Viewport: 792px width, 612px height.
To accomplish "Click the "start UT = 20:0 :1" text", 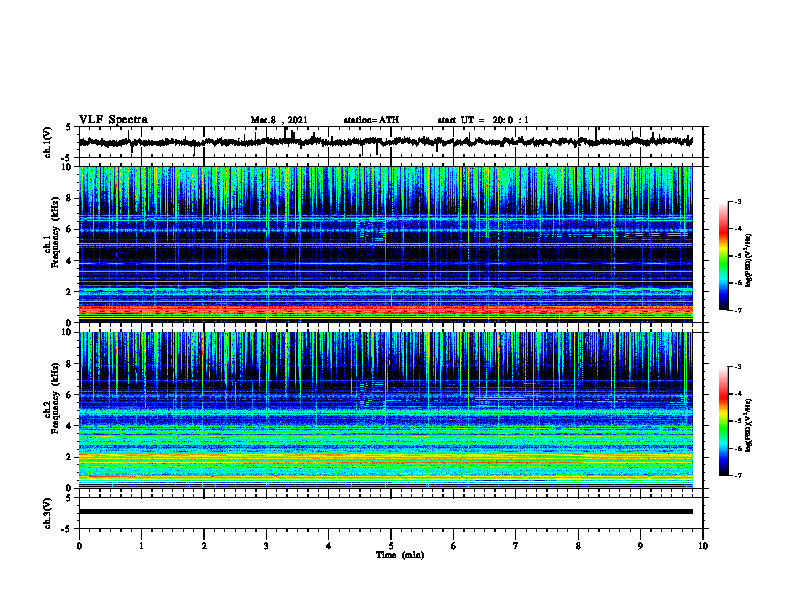I will coord(483,120).
